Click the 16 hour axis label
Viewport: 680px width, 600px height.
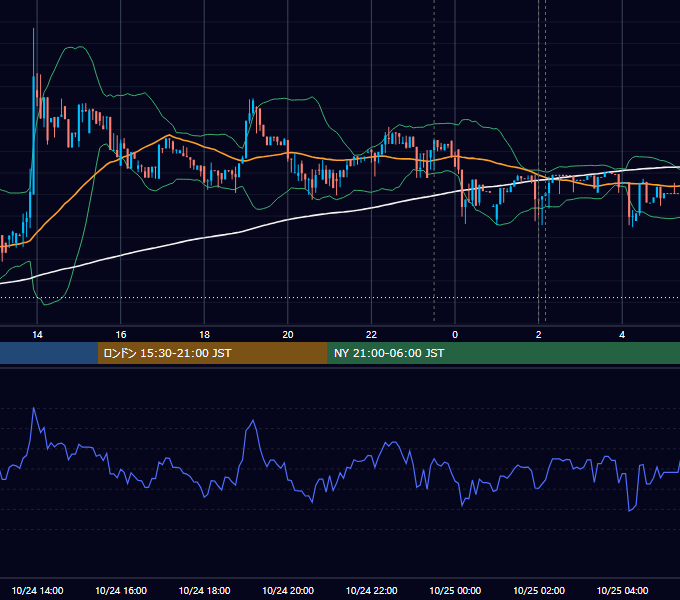[121, 335]
